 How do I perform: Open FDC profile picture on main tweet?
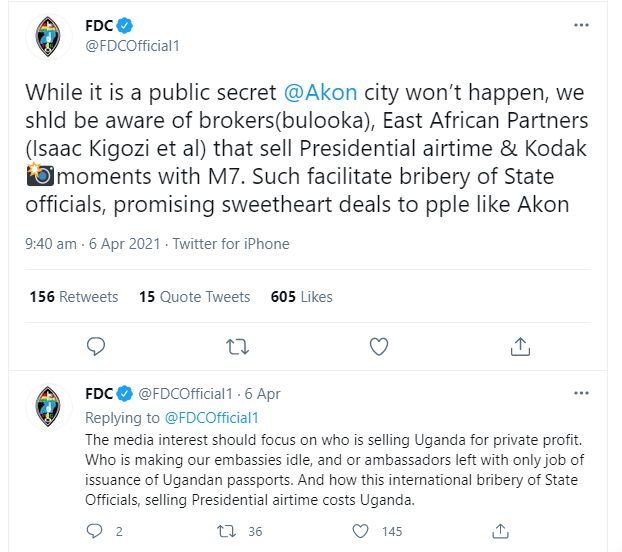pyautogui.click(x=48, y=36)
